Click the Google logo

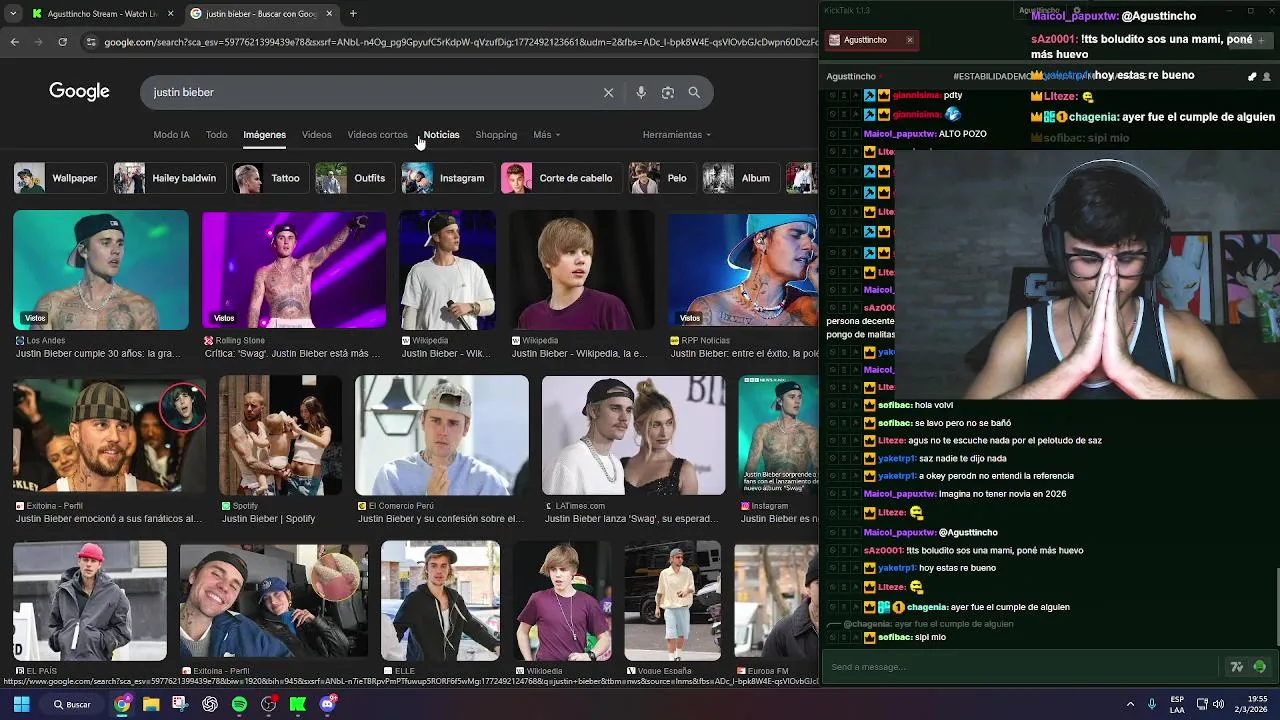coord(79,92)
